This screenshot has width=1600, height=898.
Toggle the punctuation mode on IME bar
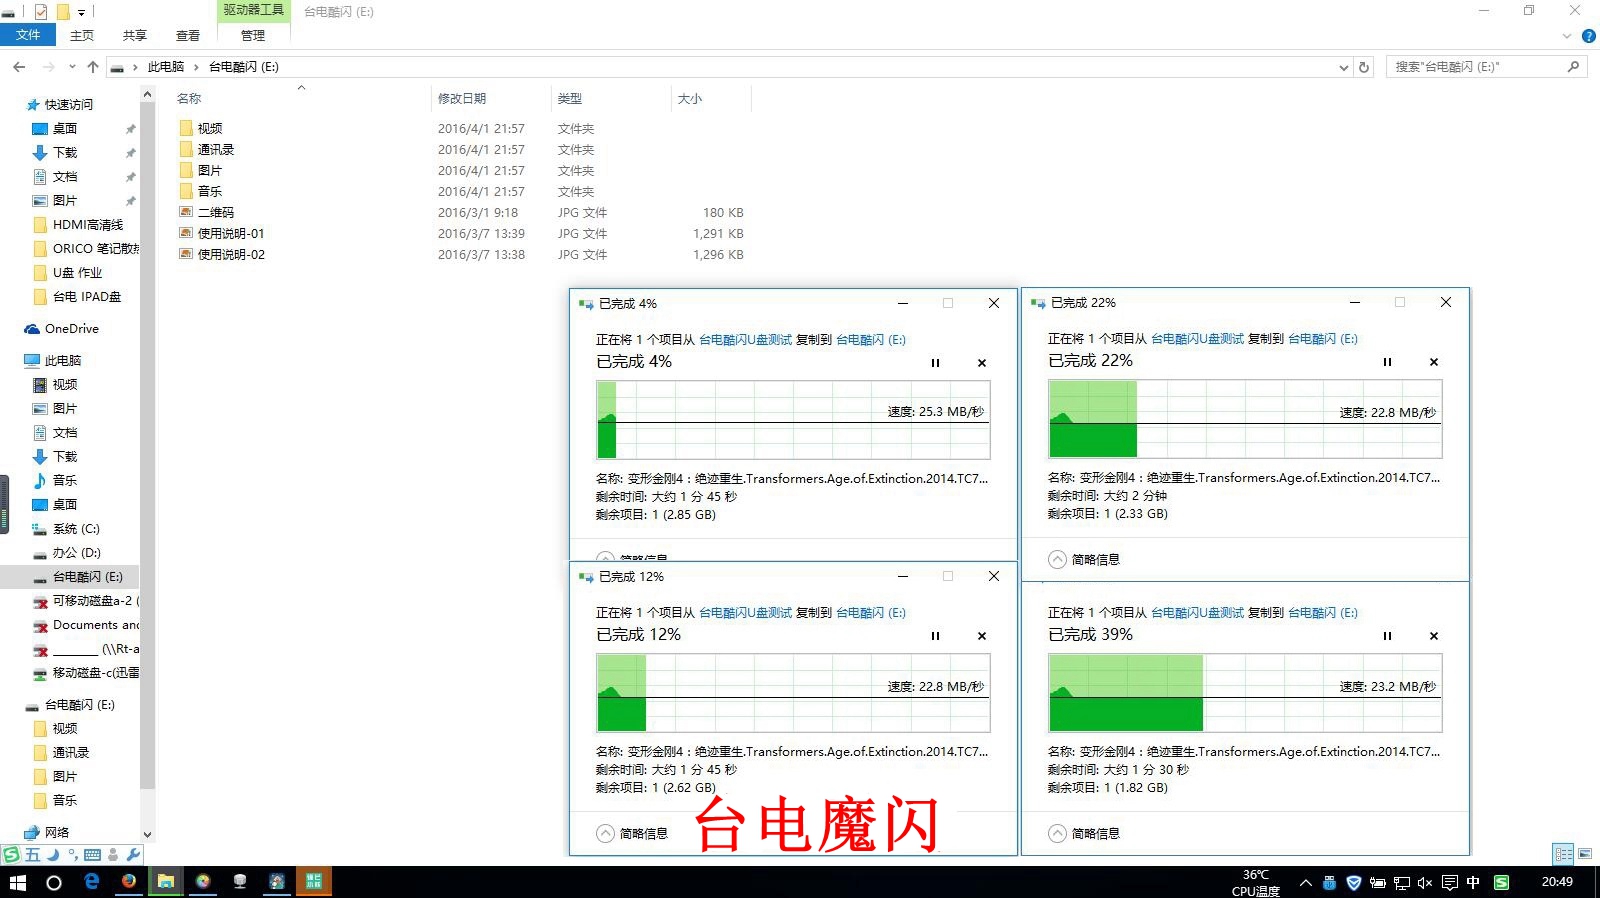tap(73, 855)
